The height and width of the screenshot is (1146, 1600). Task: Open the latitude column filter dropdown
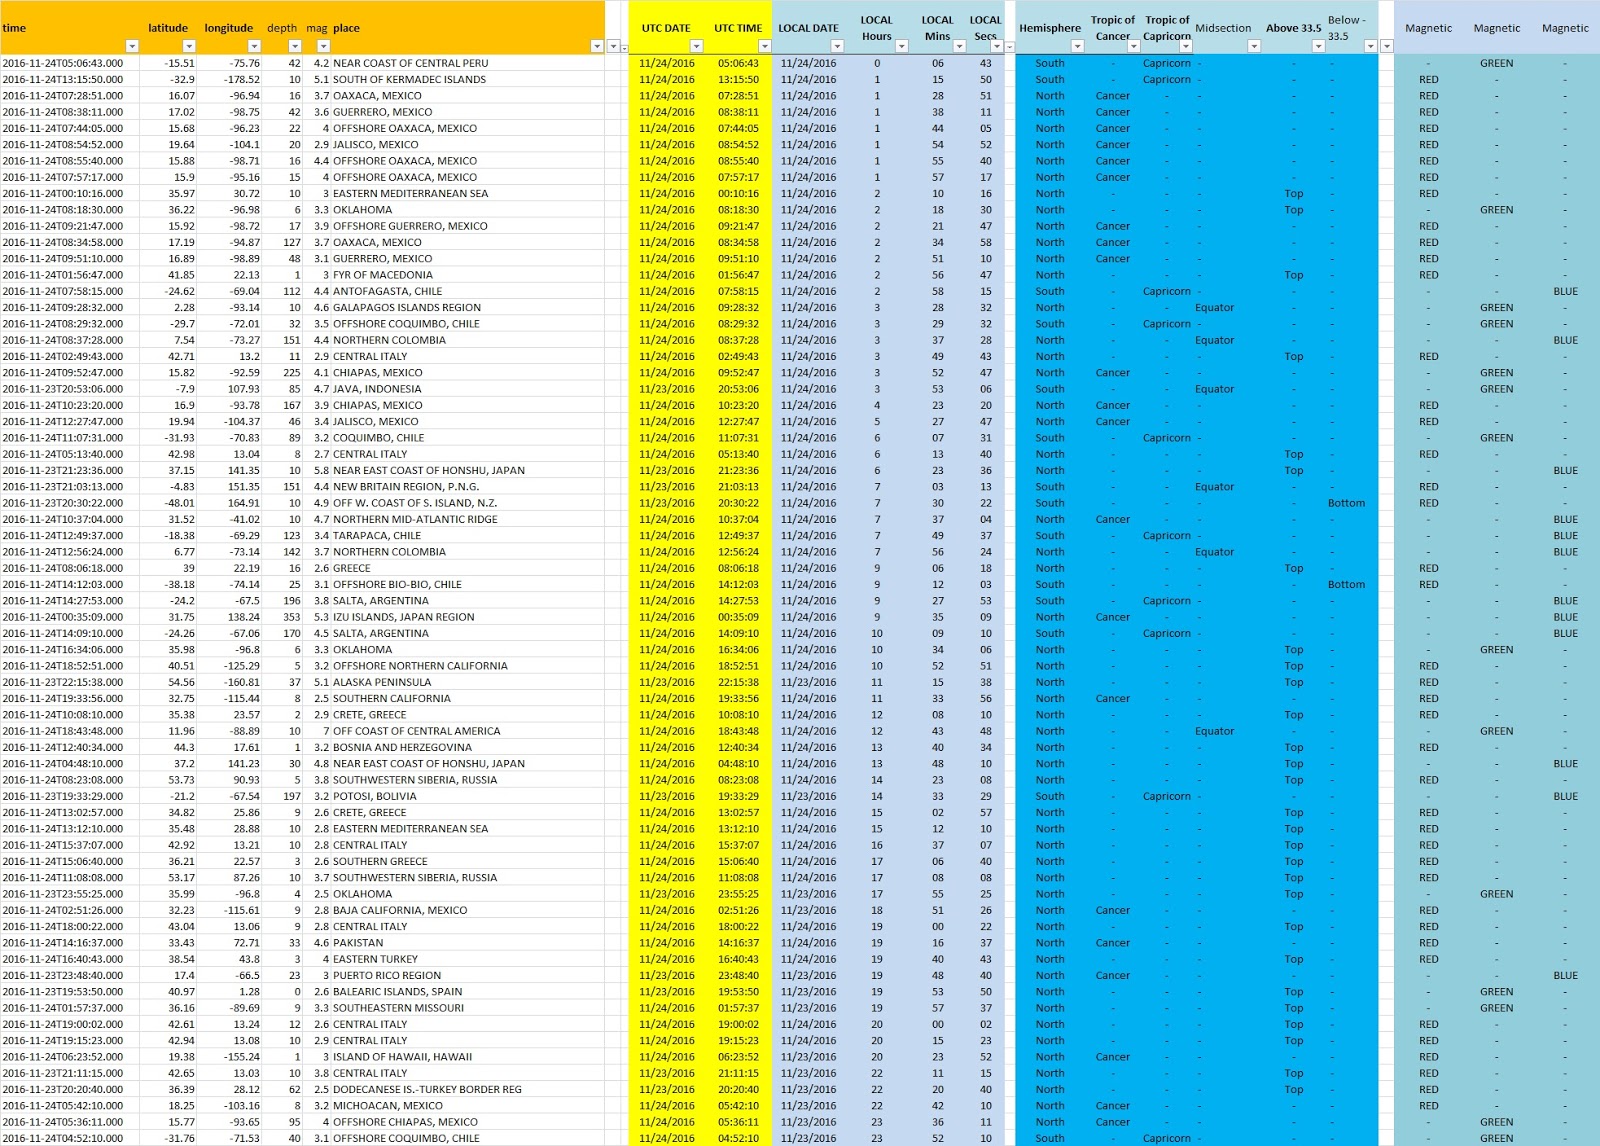pos(189,46)
